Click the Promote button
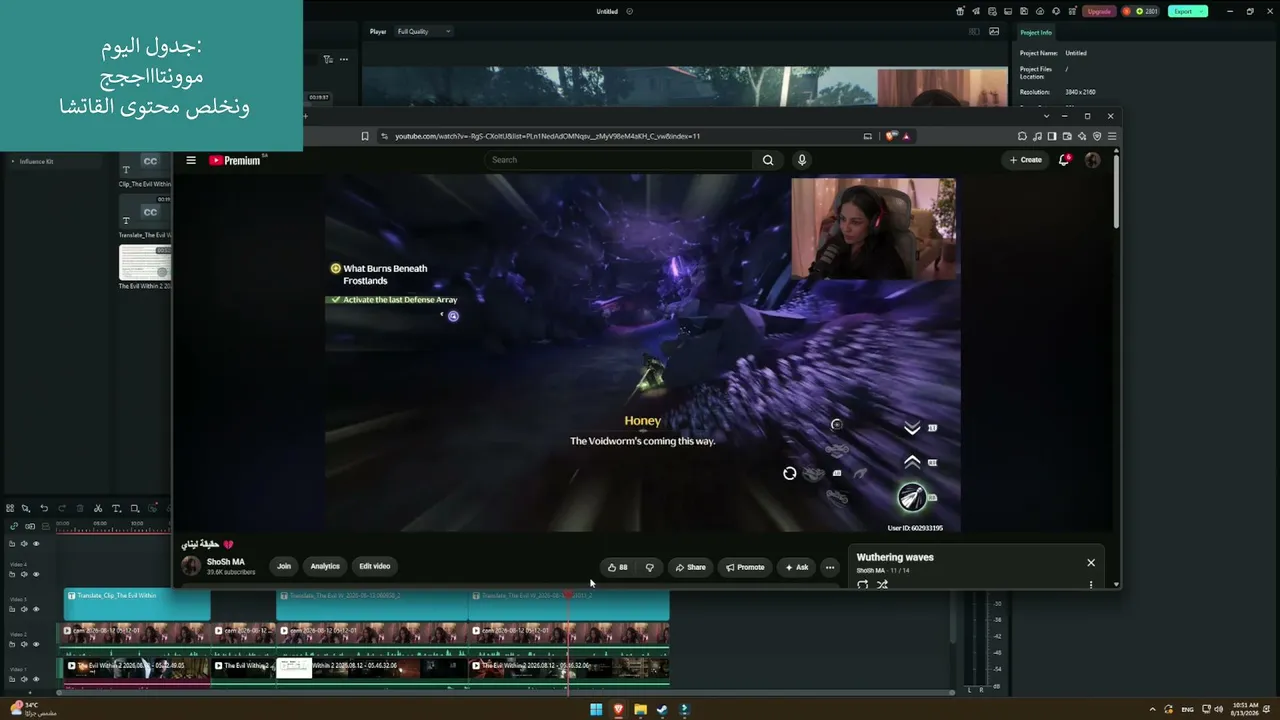 coord(745,567)
